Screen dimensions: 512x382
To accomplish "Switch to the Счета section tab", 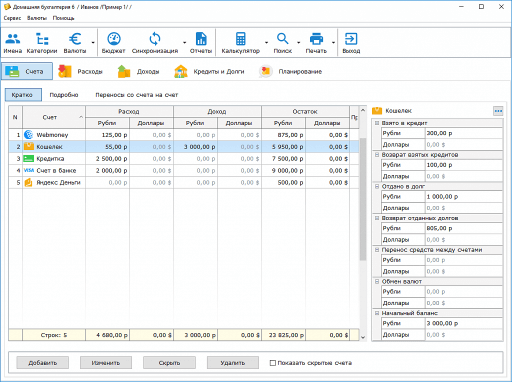I will click(27, 71).
